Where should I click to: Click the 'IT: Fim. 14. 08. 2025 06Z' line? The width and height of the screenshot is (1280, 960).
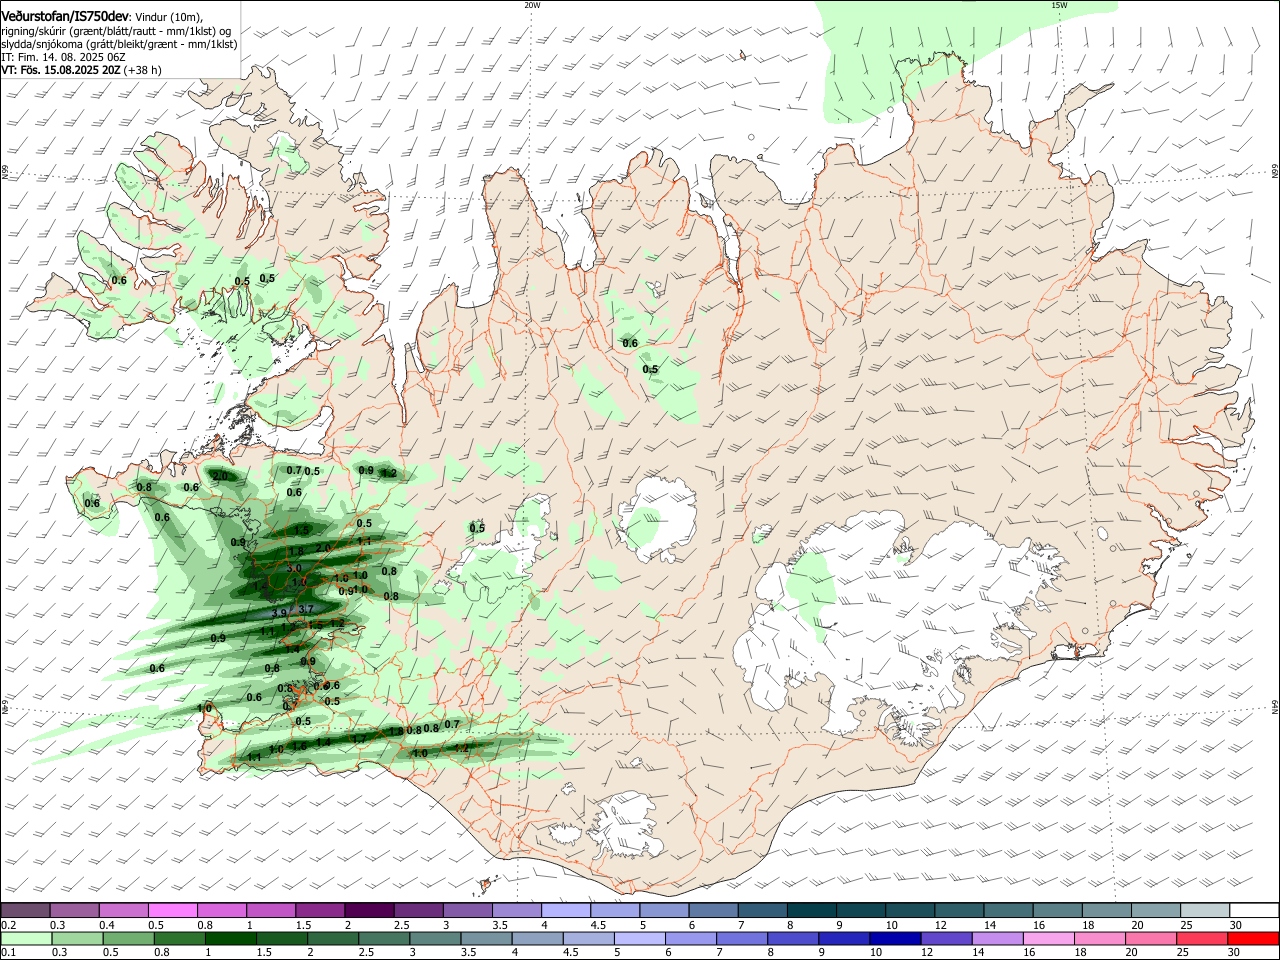[x=63, y=57]
